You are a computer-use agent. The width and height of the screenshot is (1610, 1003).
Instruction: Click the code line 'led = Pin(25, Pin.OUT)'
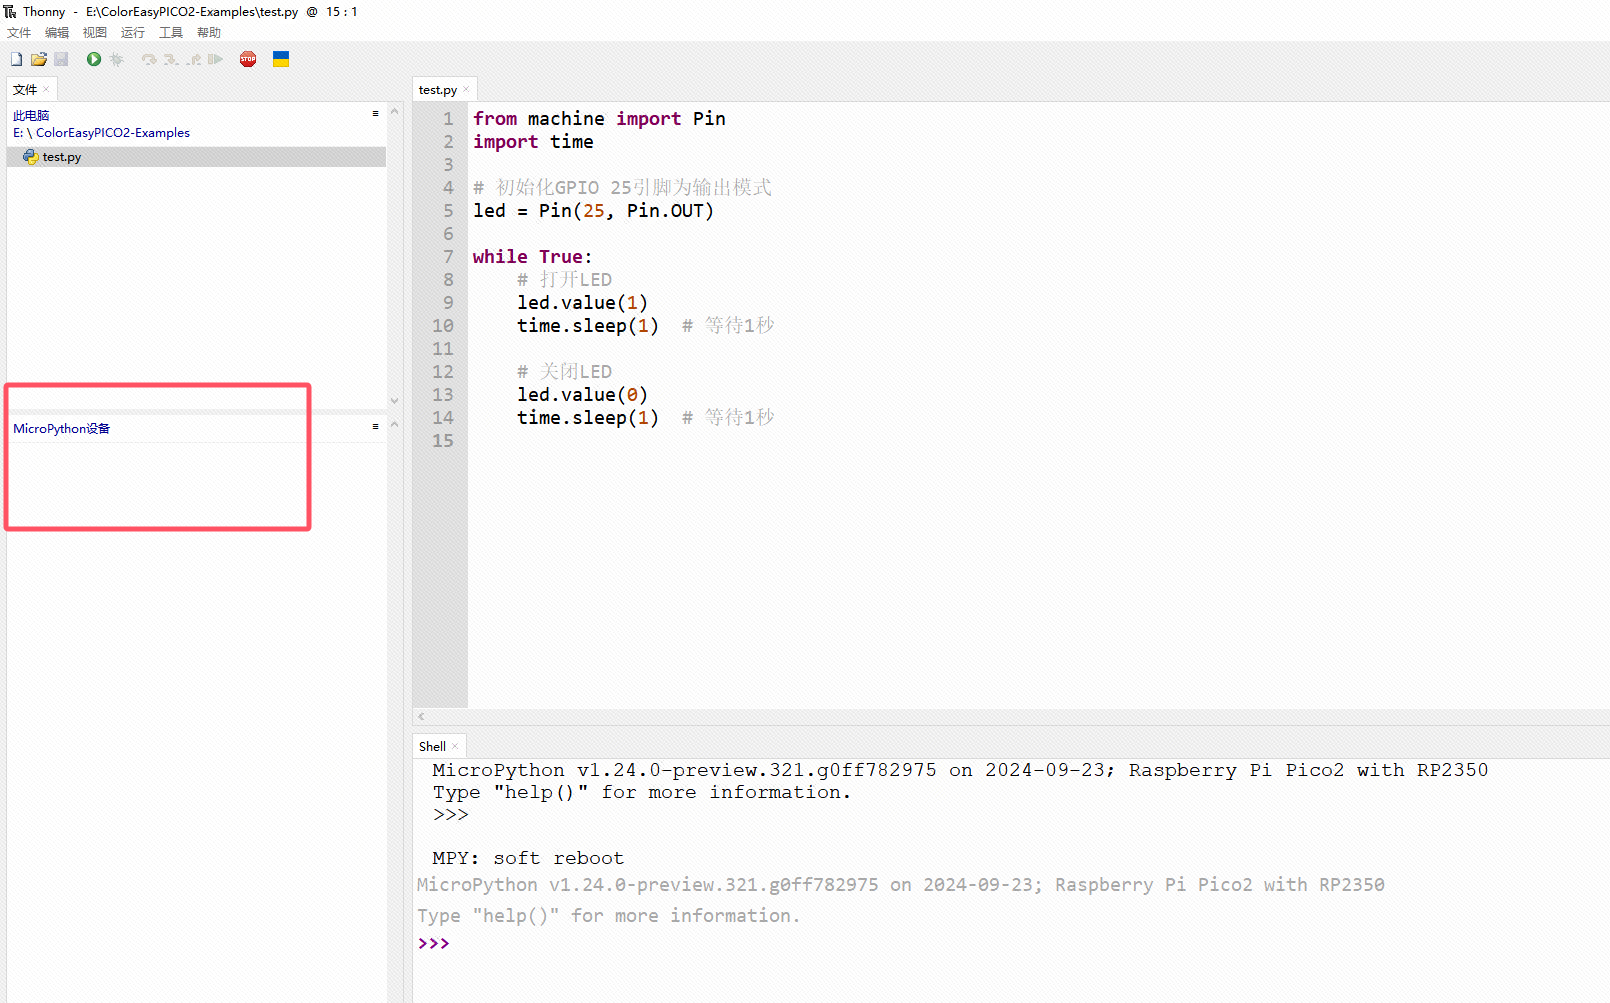point(594,211)
